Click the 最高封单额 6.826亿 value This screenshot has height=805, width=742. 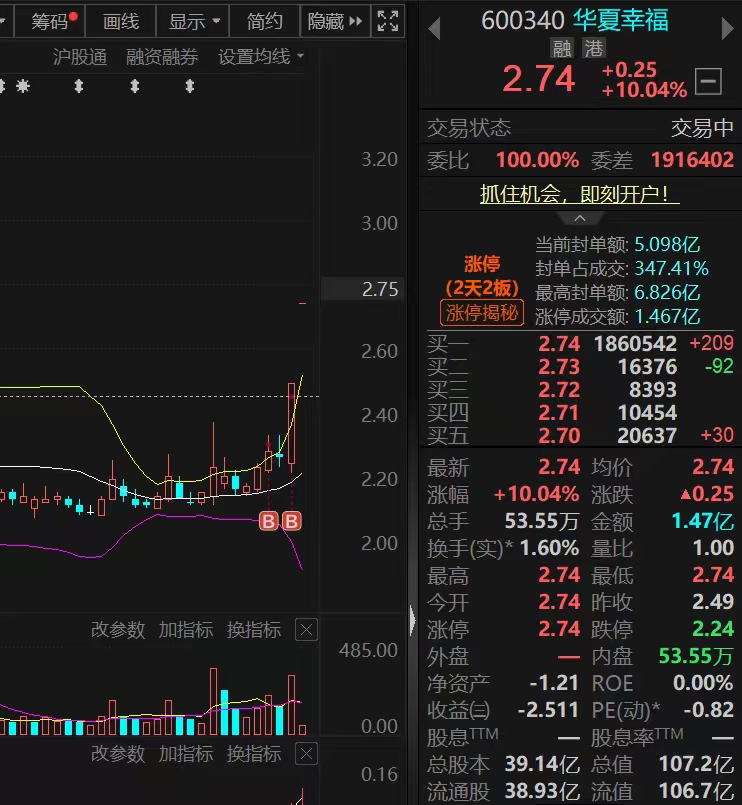click(667, 292)
